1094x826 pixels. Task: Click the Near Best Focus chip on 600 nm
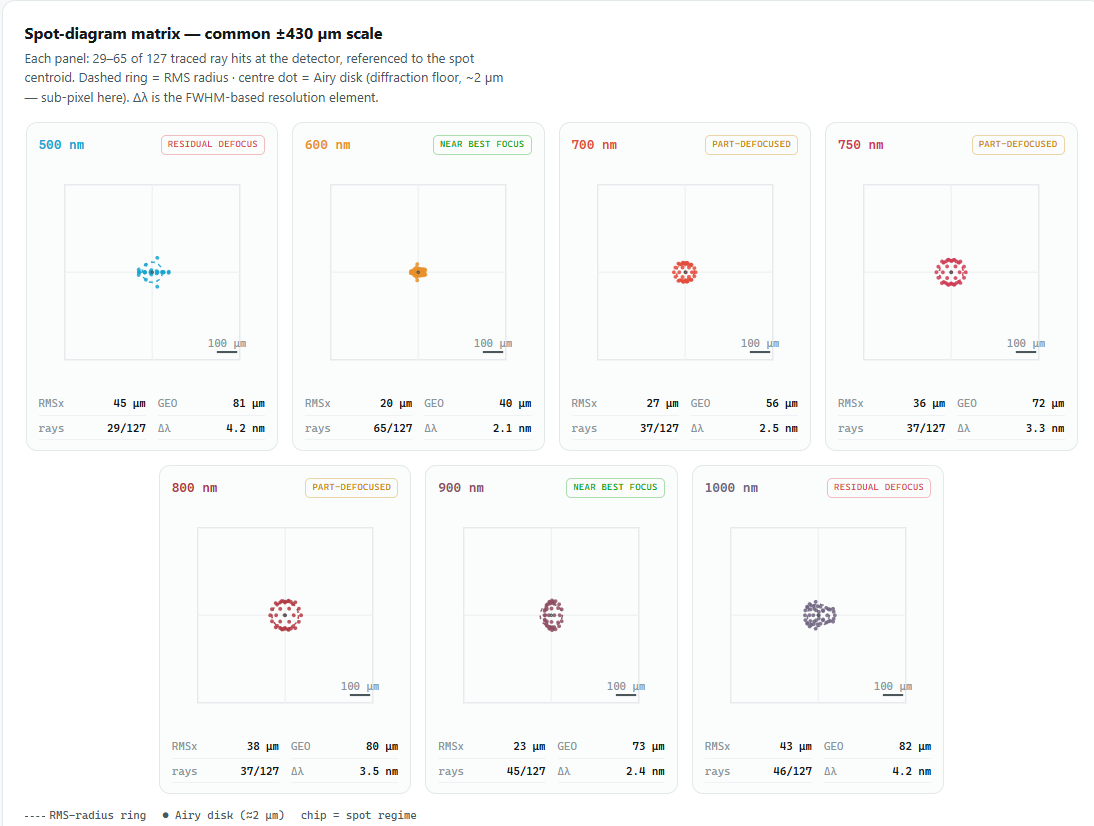[x=482, y=144]
